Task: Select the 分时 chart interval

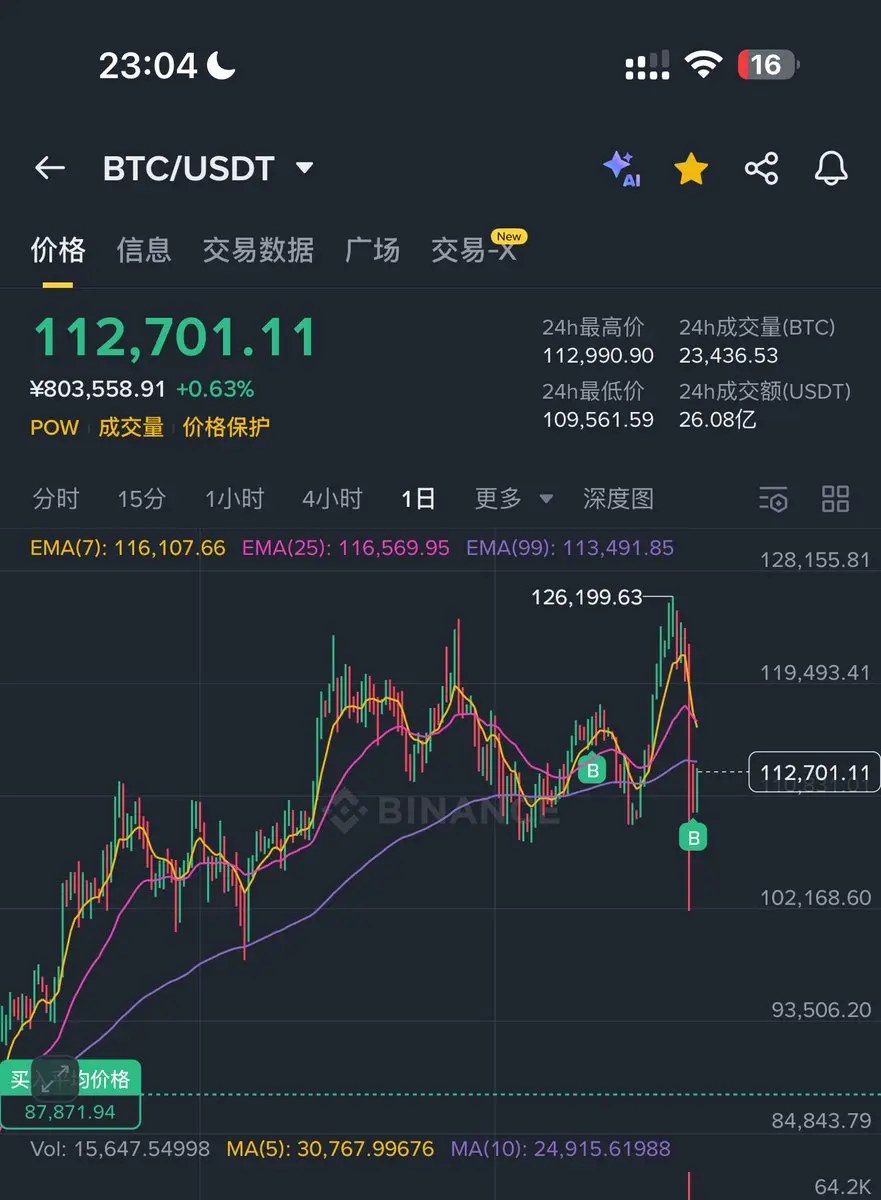Action: 56,498
